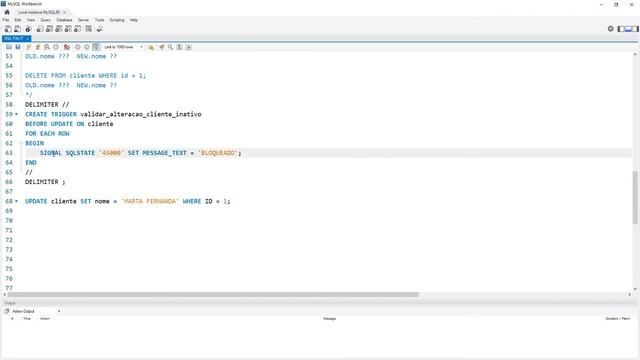Image resolution: width=640 pixels, height=360 pixels.
Task: Open find panel magnifier icon
Action: tap(171, 47)
